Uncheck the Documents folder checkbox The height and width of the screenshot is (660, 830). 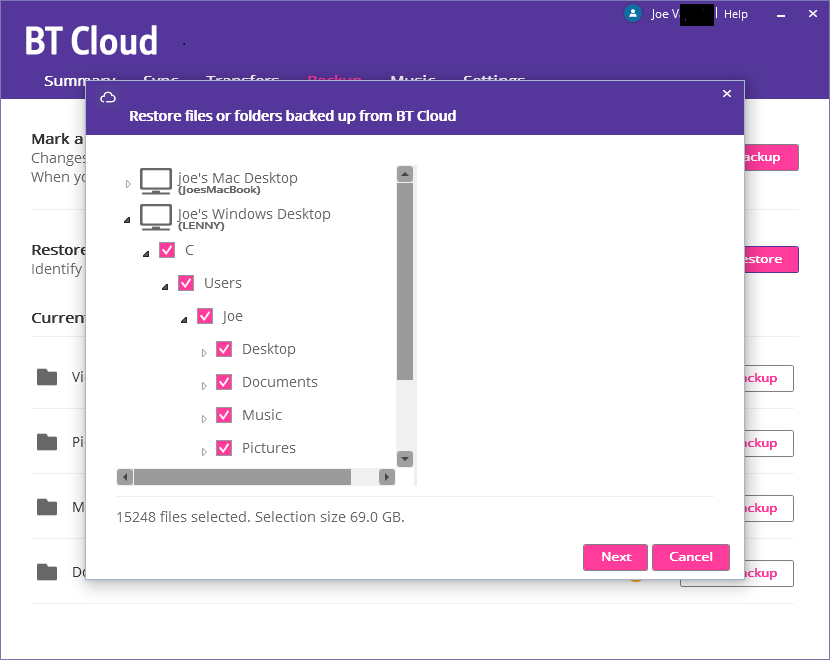(x=224, y=382)
